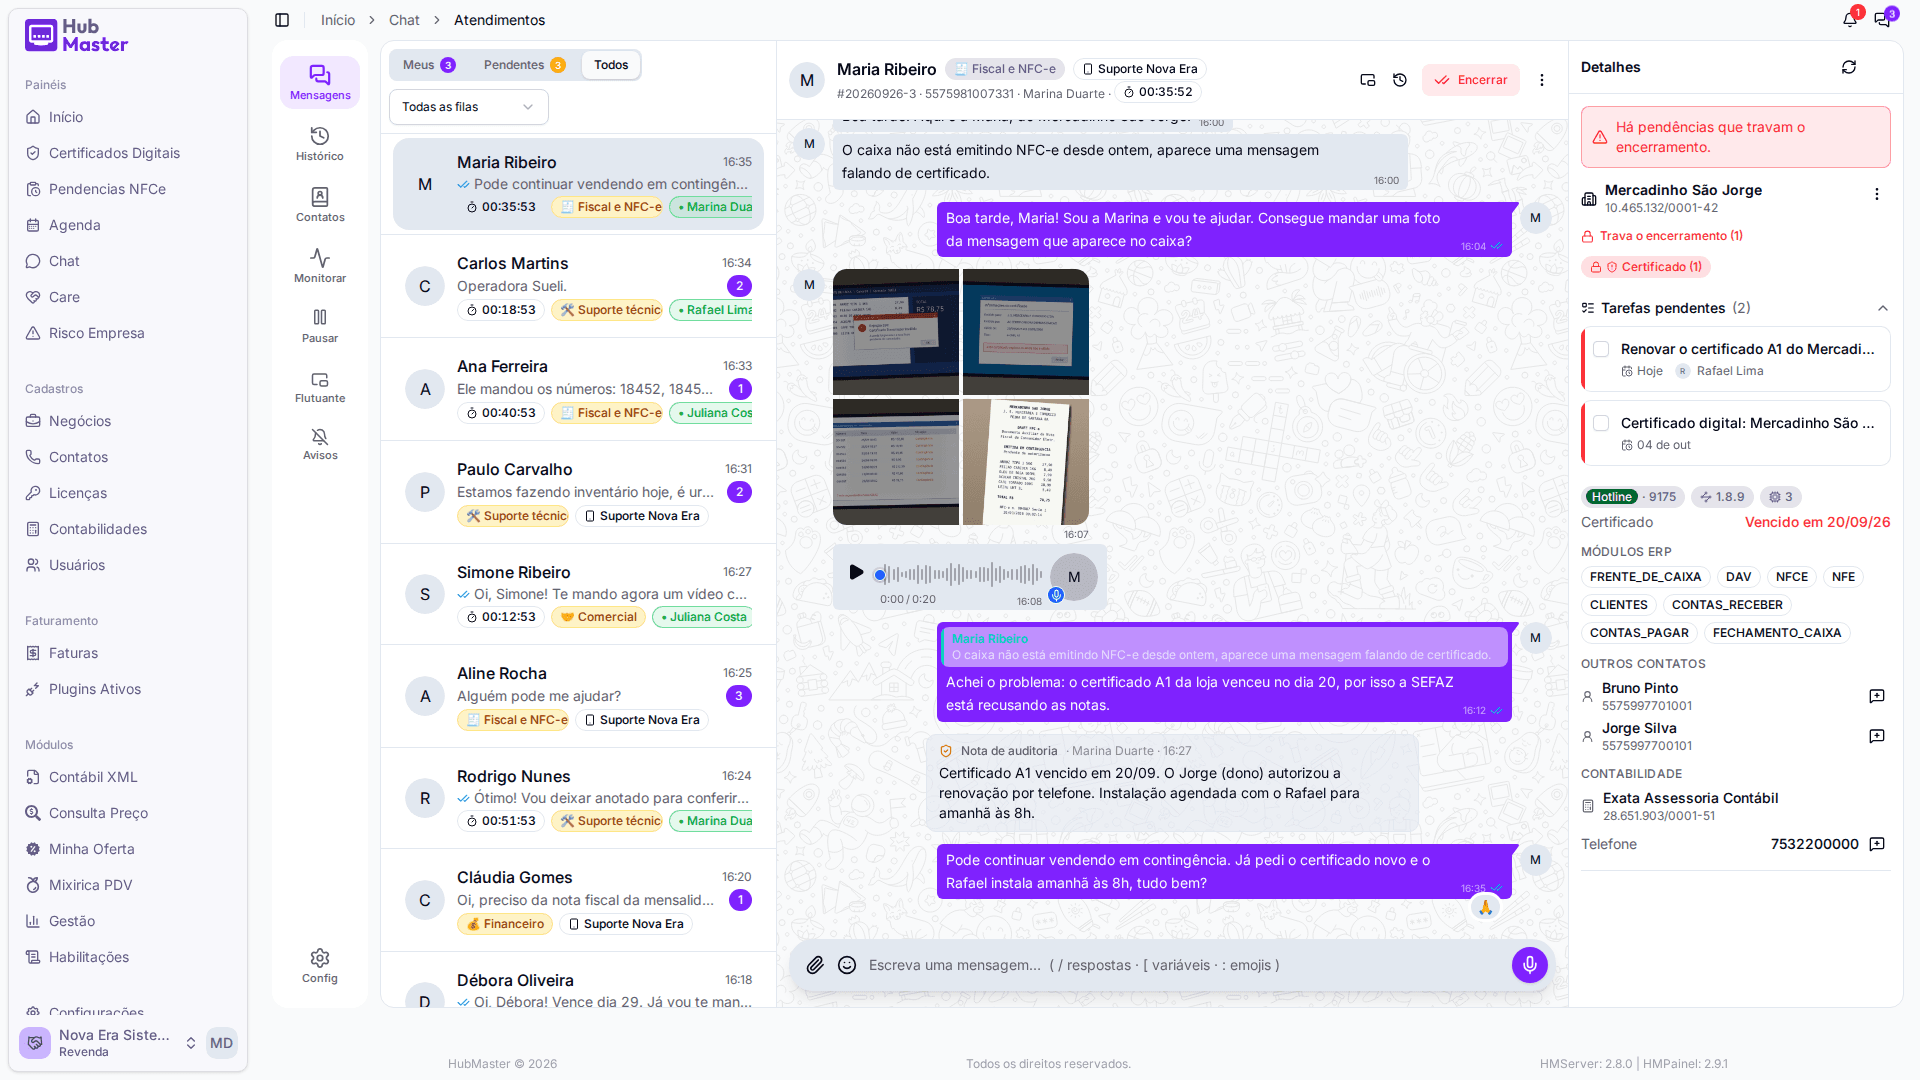Open the Monitorar panel
The height and width of the screenshot is (1080, 1920).
coord(320,266)
